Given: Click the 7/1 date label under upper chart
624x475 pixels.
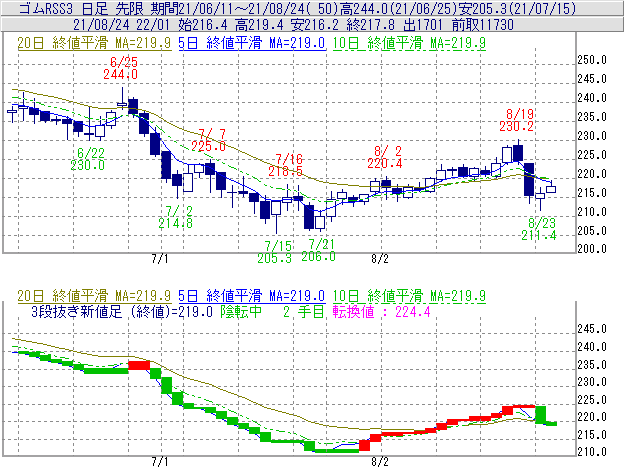Looking at the screenshot, I should (x=160, y=259).
